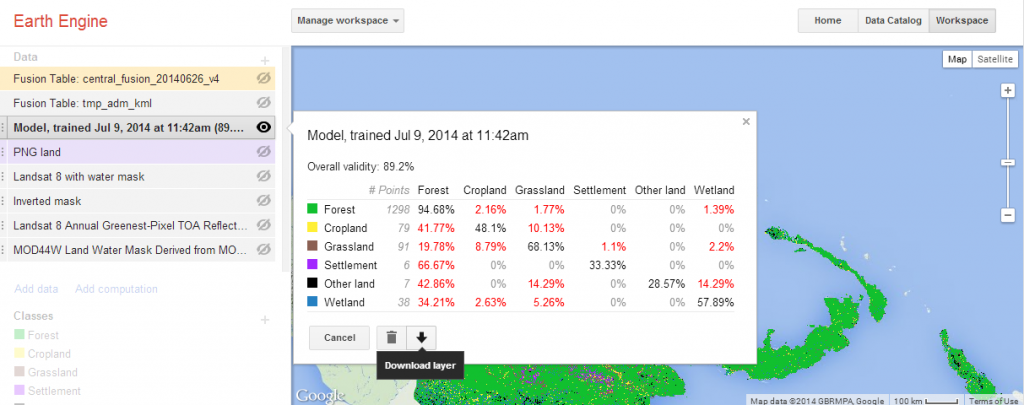Zoom out the map with minus button

[1008, 215]
